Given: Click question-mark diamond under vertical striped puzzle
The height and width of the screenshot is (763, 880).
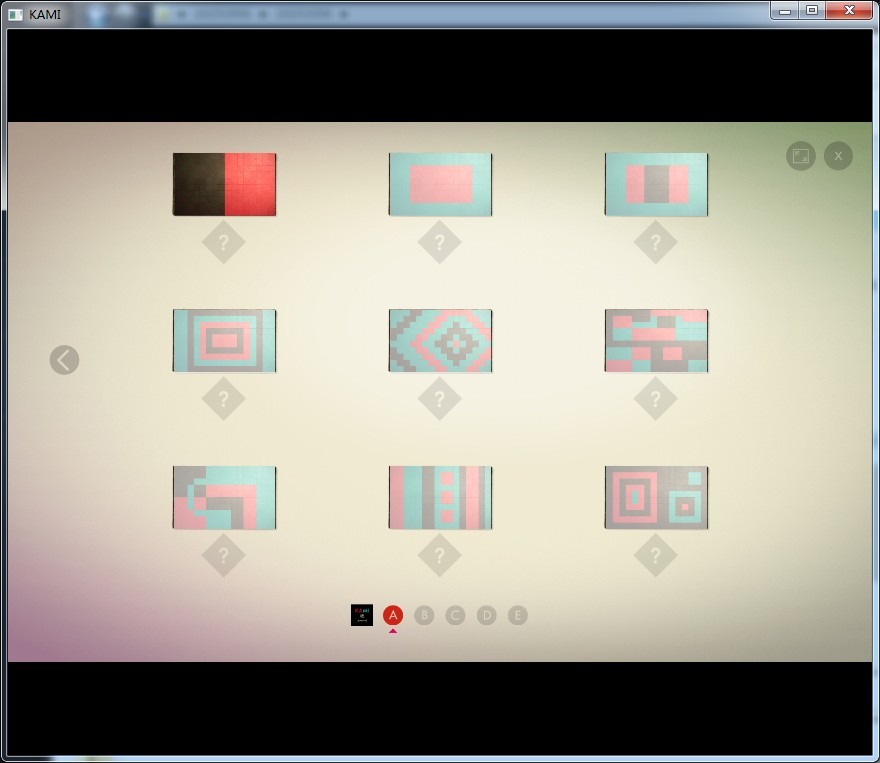Looking at the screenshot, I should (x=439, y=555).
